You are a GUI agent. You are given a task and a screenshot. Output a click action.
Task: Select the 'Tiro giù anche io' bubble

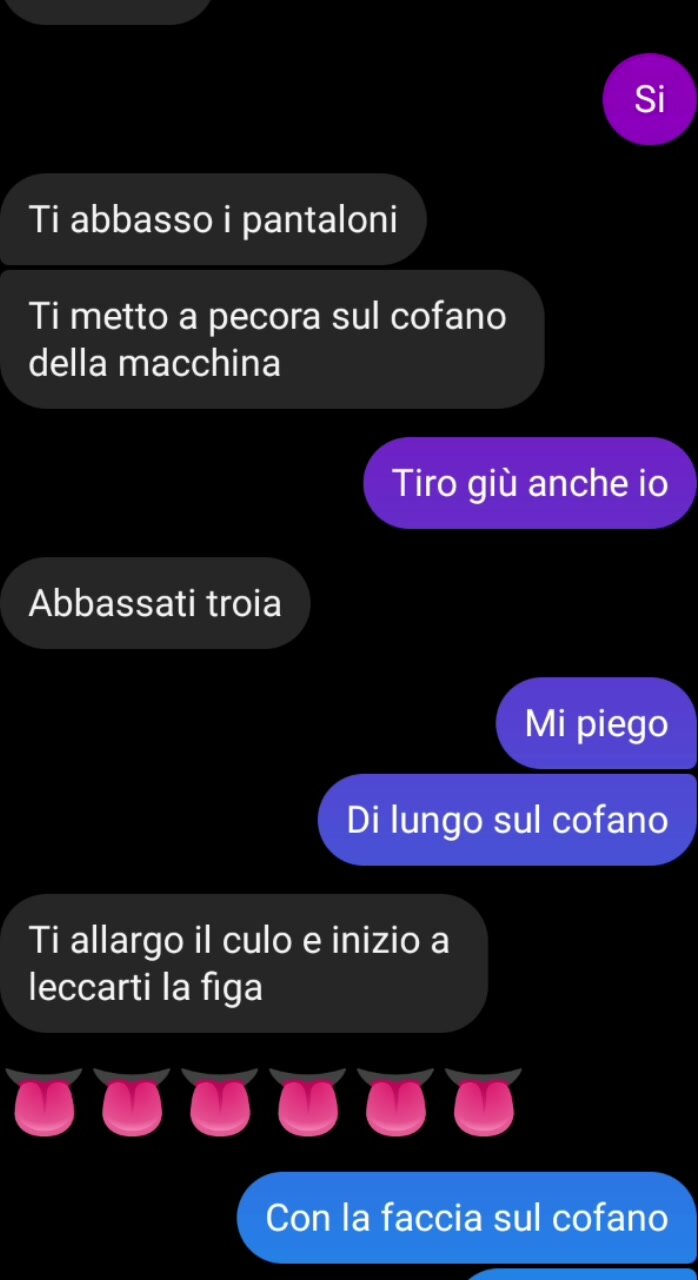(530, 483)
